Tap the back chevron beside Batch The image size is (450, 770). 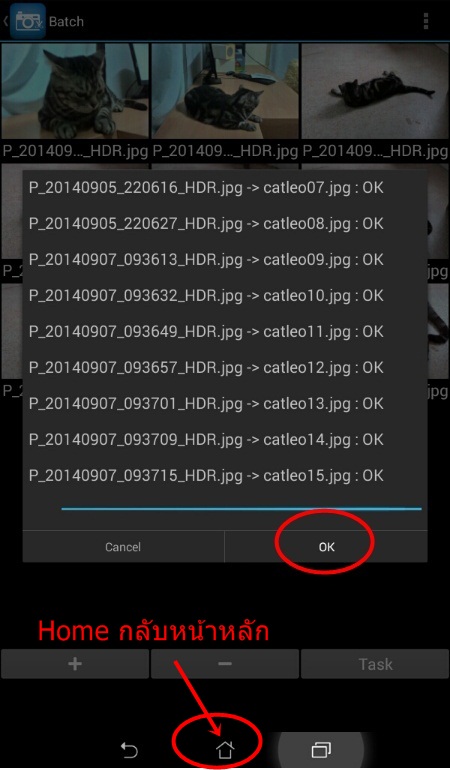coord(5,21)
